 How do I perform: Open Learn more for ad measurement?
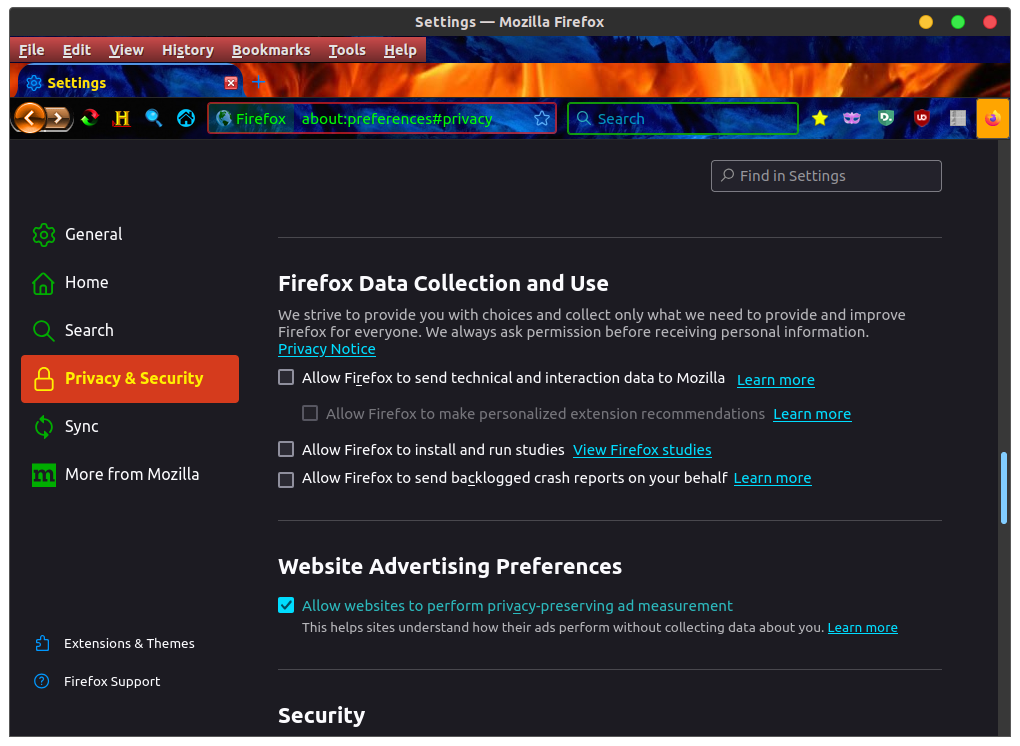[863, 628]
